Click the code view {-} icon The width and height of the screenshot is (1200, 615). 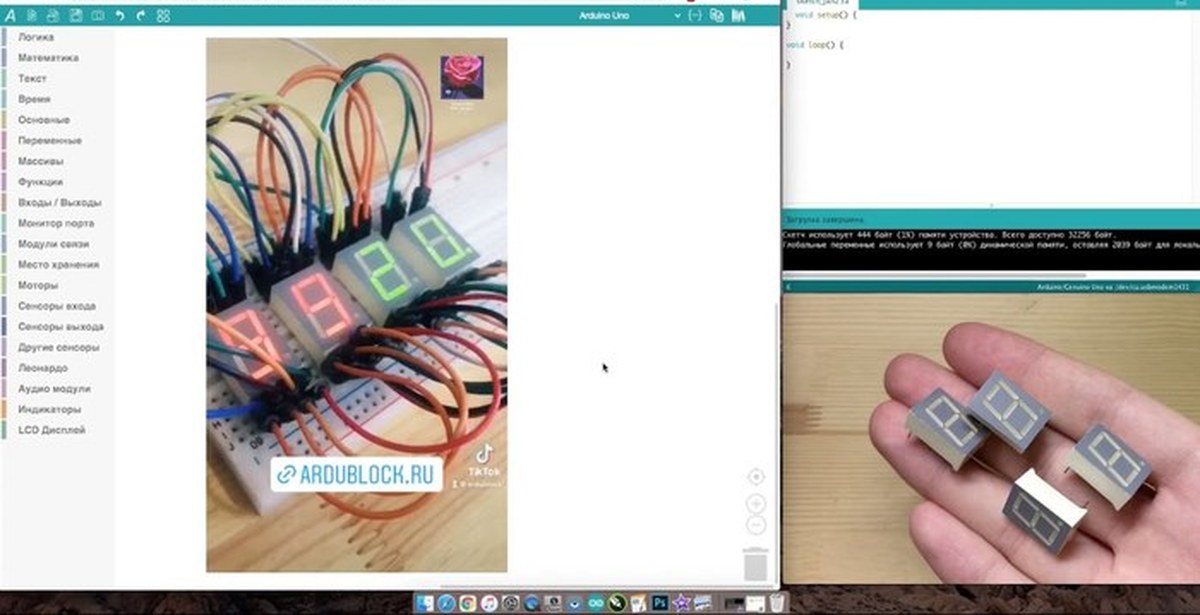(x=696, y=16)
